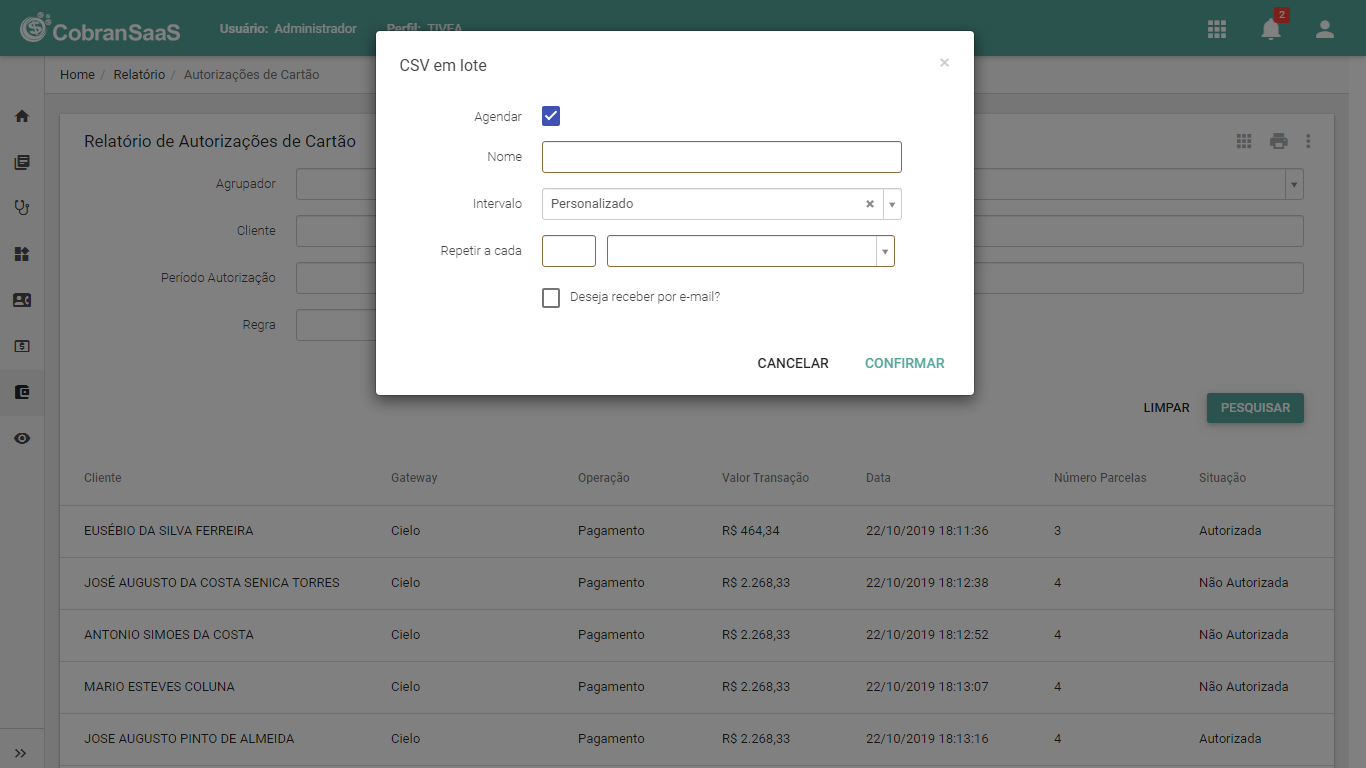Click the CANCELAR button
The image size is (1366, 768).
pyautogui.click(x=793, y=363)
